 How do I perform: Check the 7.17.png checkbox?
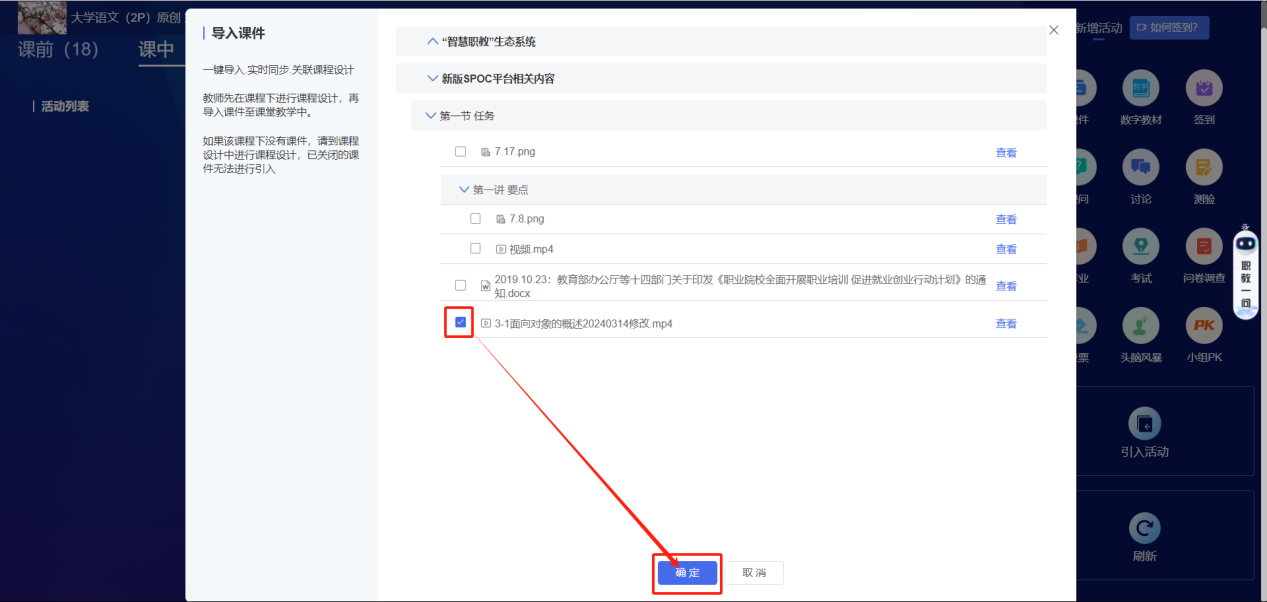pyautogui.click(x=460, y=150)
